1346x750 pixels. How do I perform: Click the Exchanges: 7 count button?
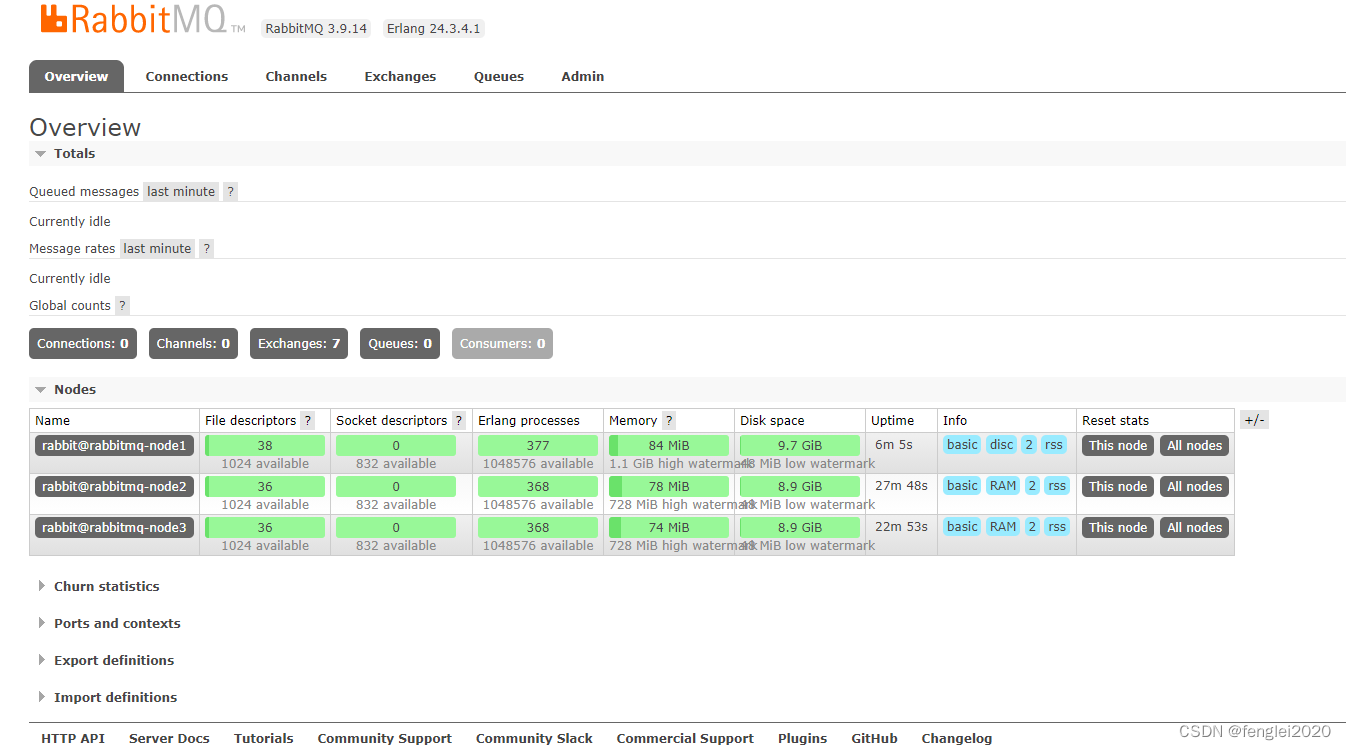tap(299, 344)
